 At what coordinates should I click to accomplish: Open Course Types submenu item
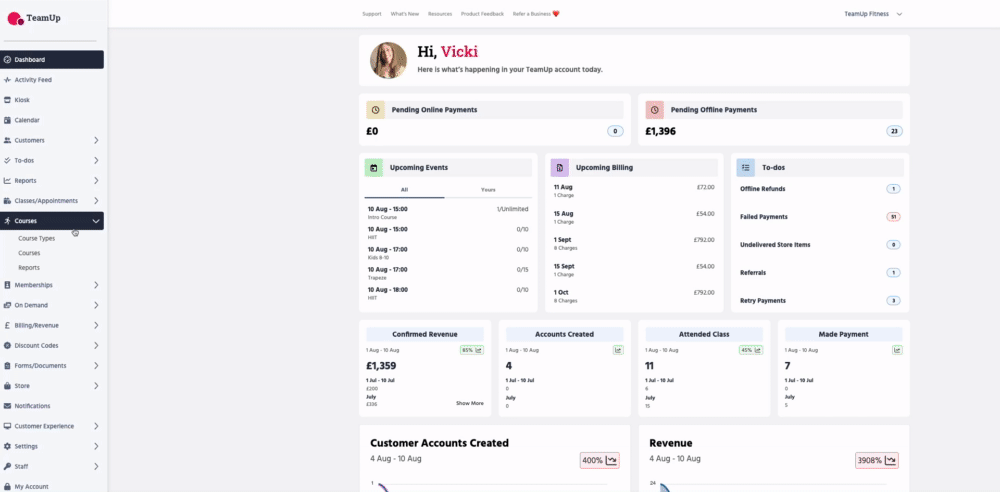(37, 238)
